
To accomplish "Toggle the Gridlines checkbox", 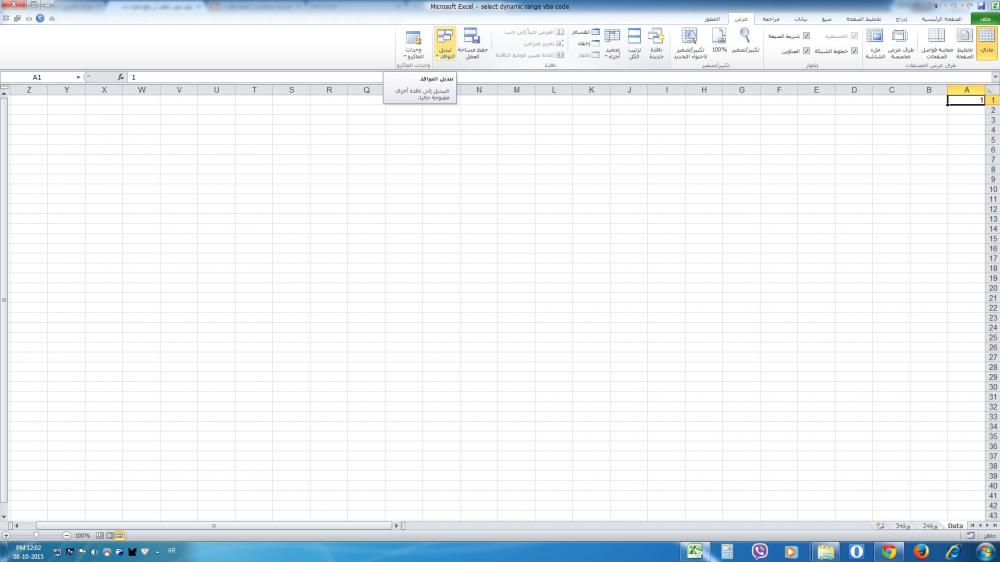I will [x=854, y=50].
